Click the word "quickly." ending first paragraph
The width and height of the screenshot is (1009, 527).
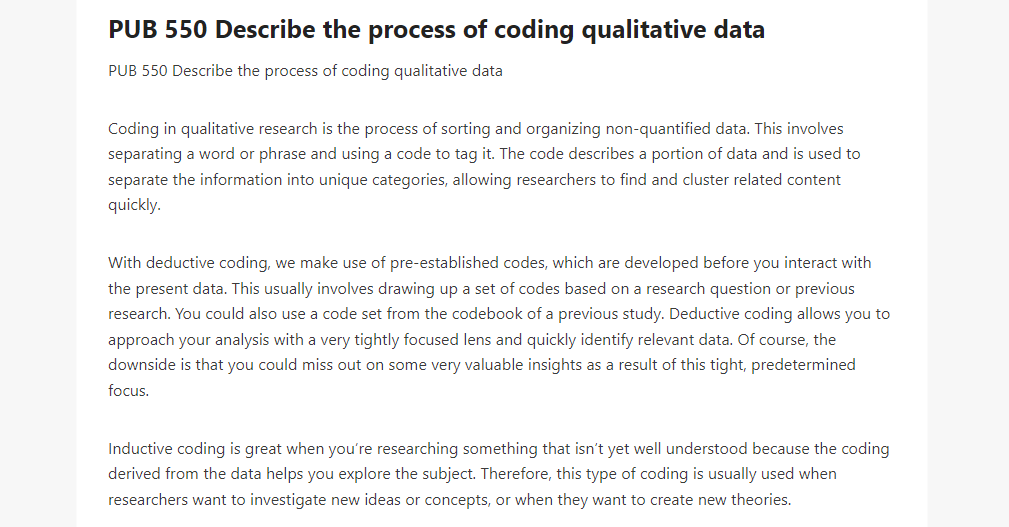[x=134, y=205]
